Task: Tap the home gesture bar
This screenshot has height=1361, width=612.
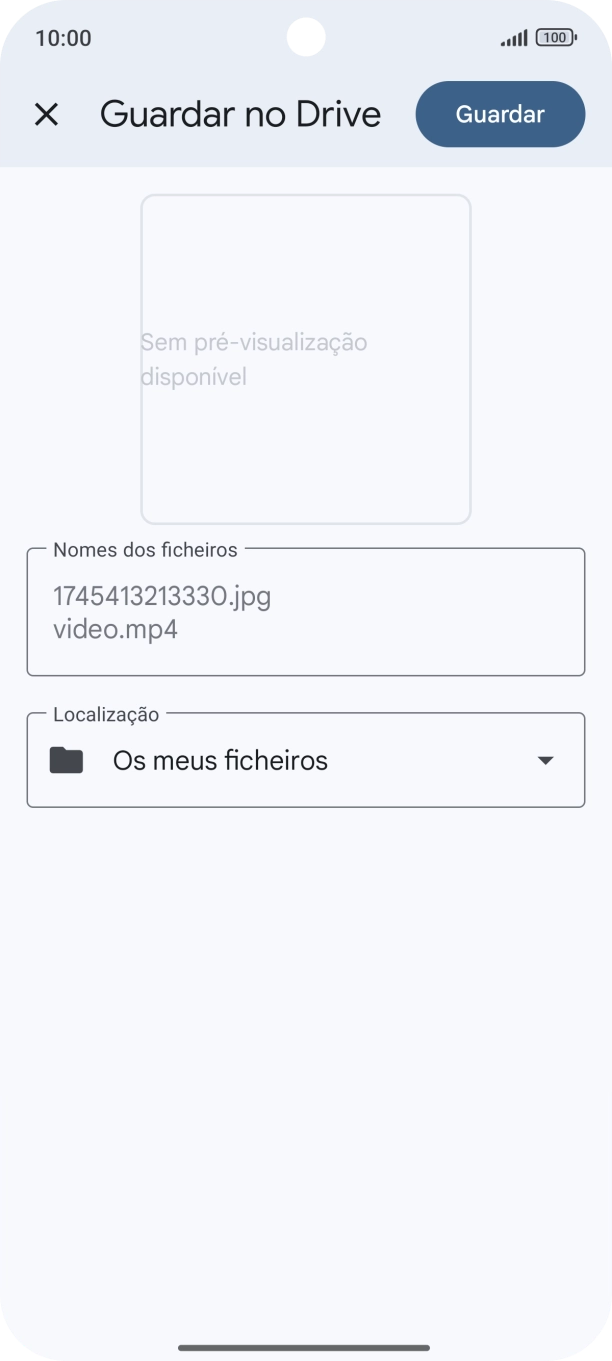Action: coord(305,1347)
